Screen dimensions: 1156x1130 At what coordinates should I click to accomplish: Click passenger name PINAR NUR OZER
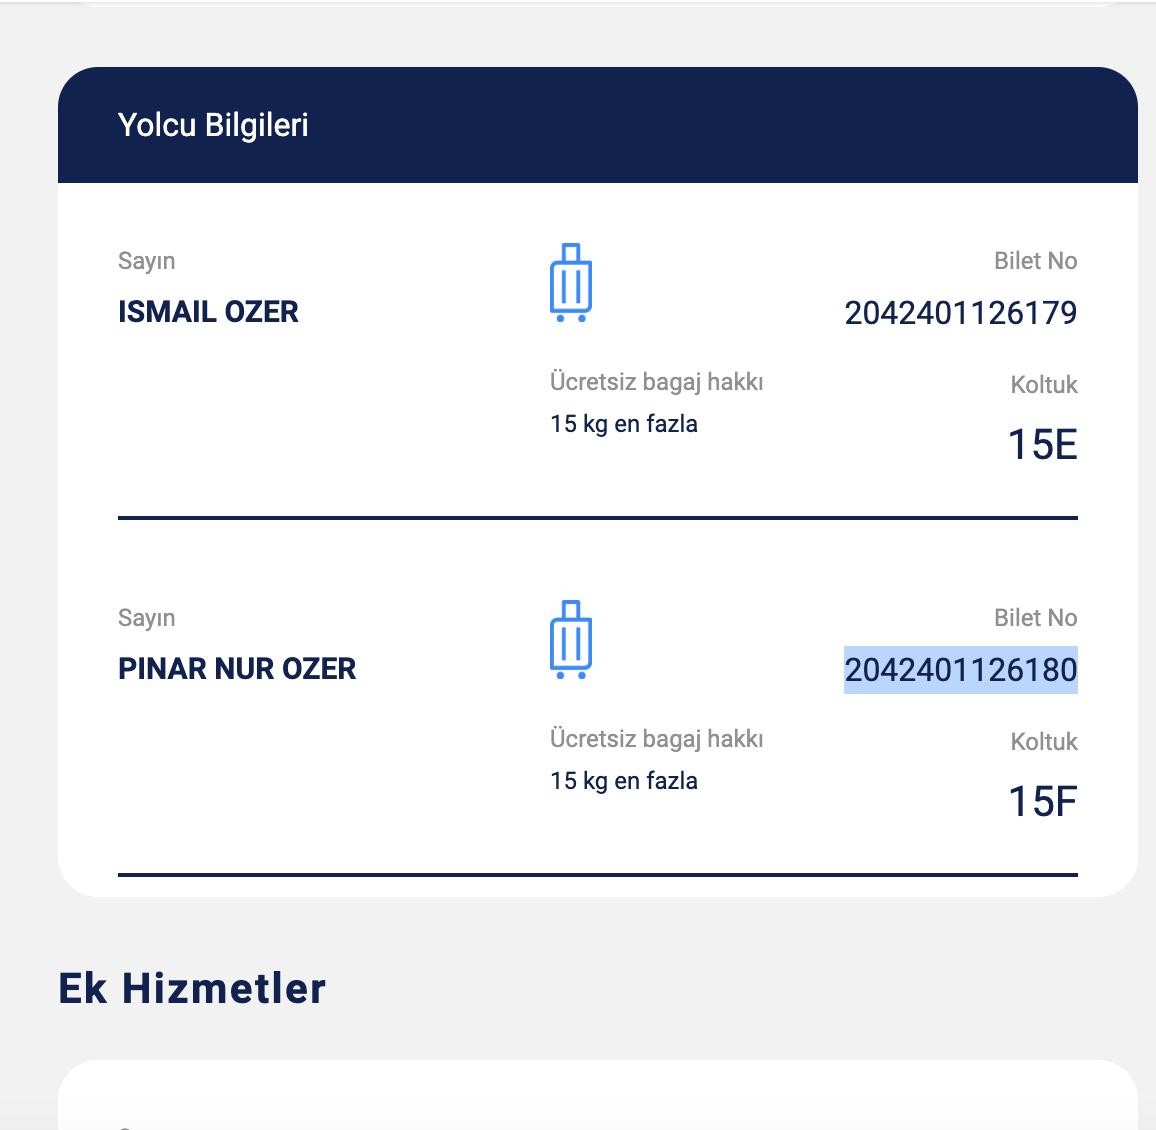point(237,668)
